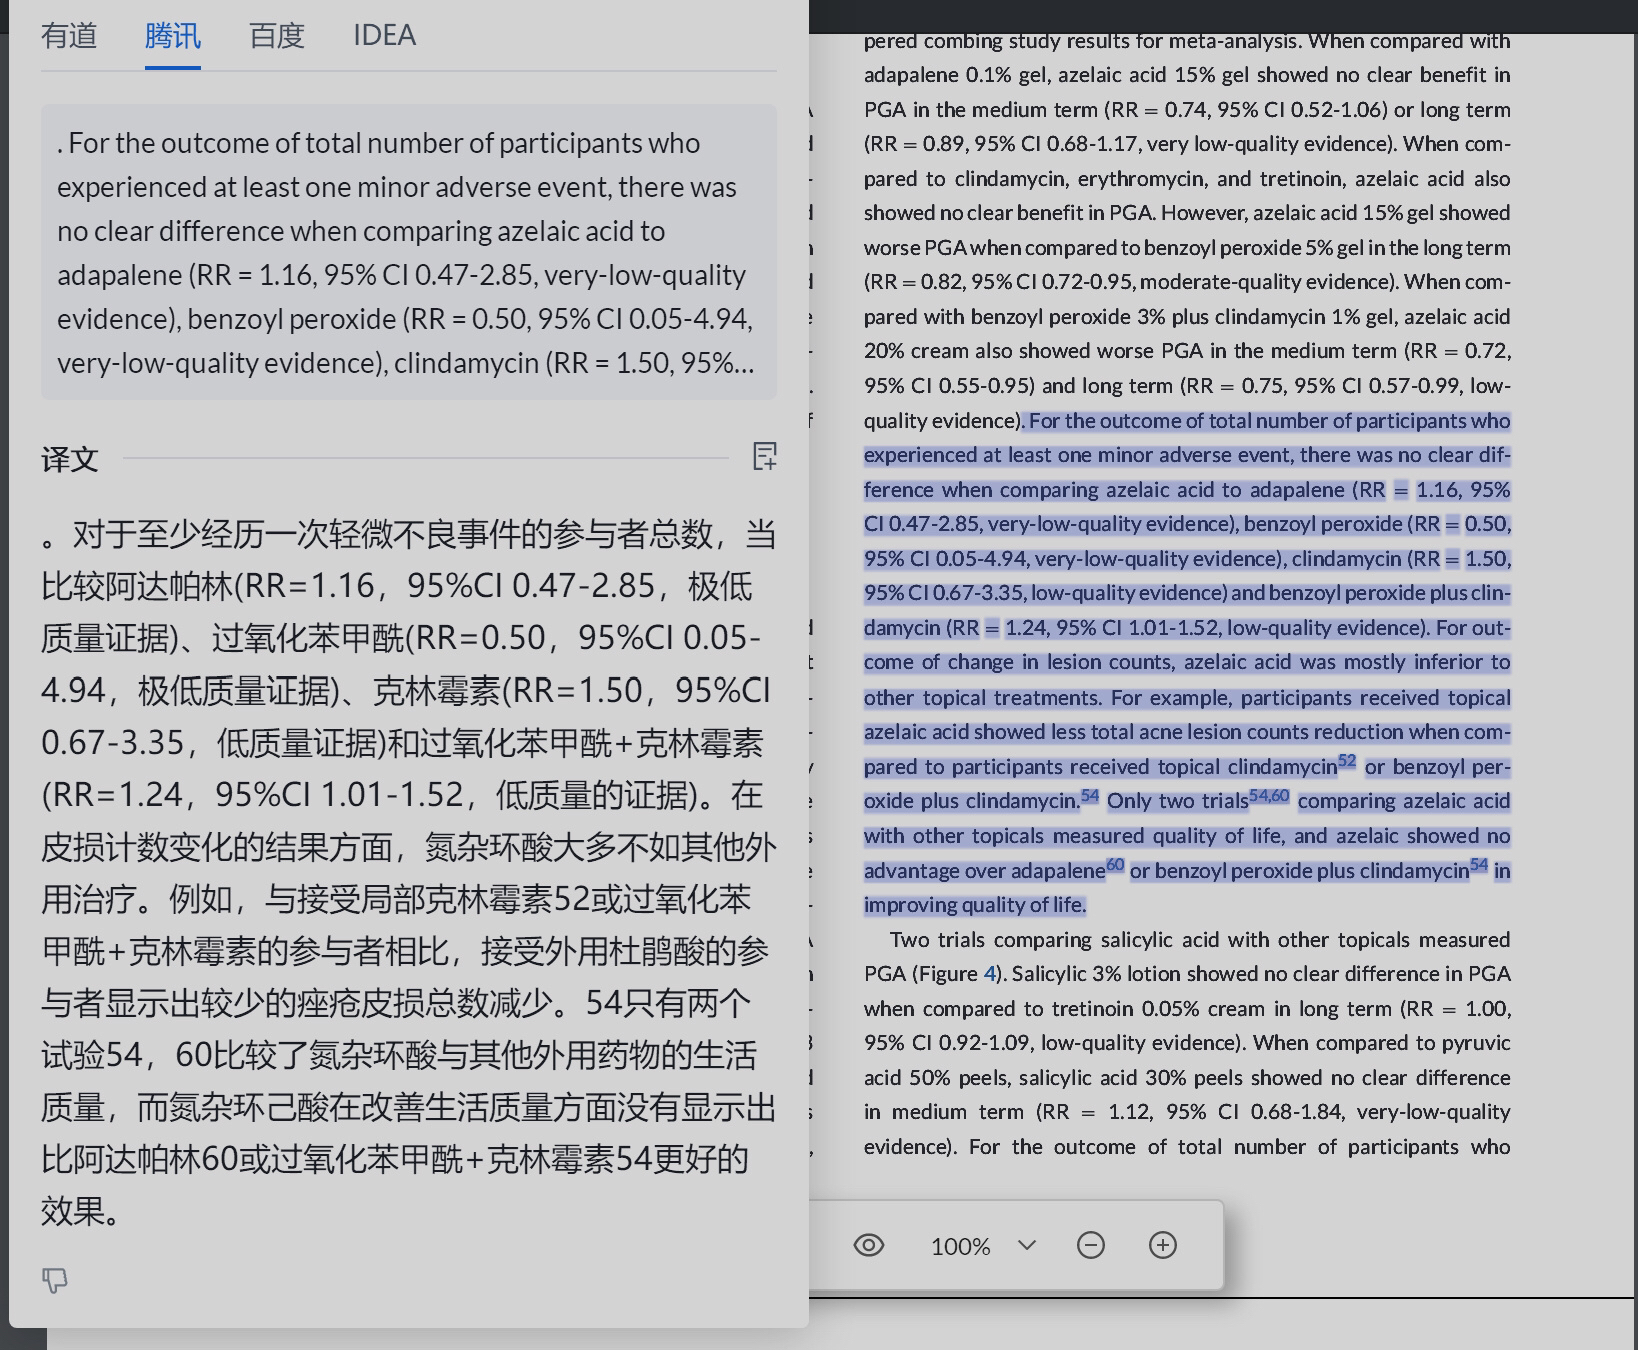Screen dimensions: 1638x1350
Task: Expand the zoom level dropdown chevron
Action: [1026, 1245]
